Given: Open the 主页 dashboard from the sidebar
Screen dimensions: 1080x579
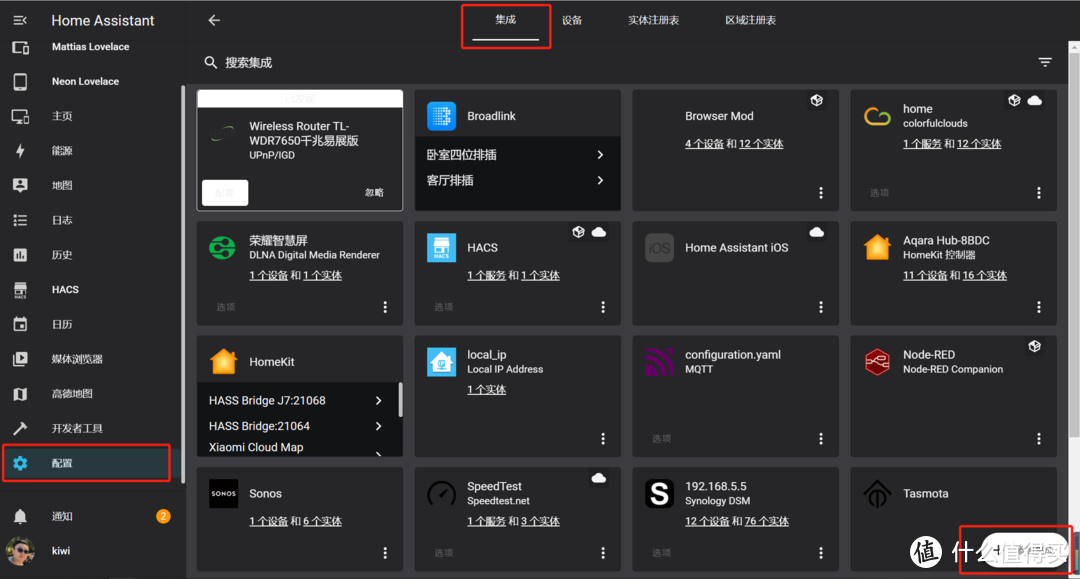Looking at the screenshot, I should (x=62, y=116).
